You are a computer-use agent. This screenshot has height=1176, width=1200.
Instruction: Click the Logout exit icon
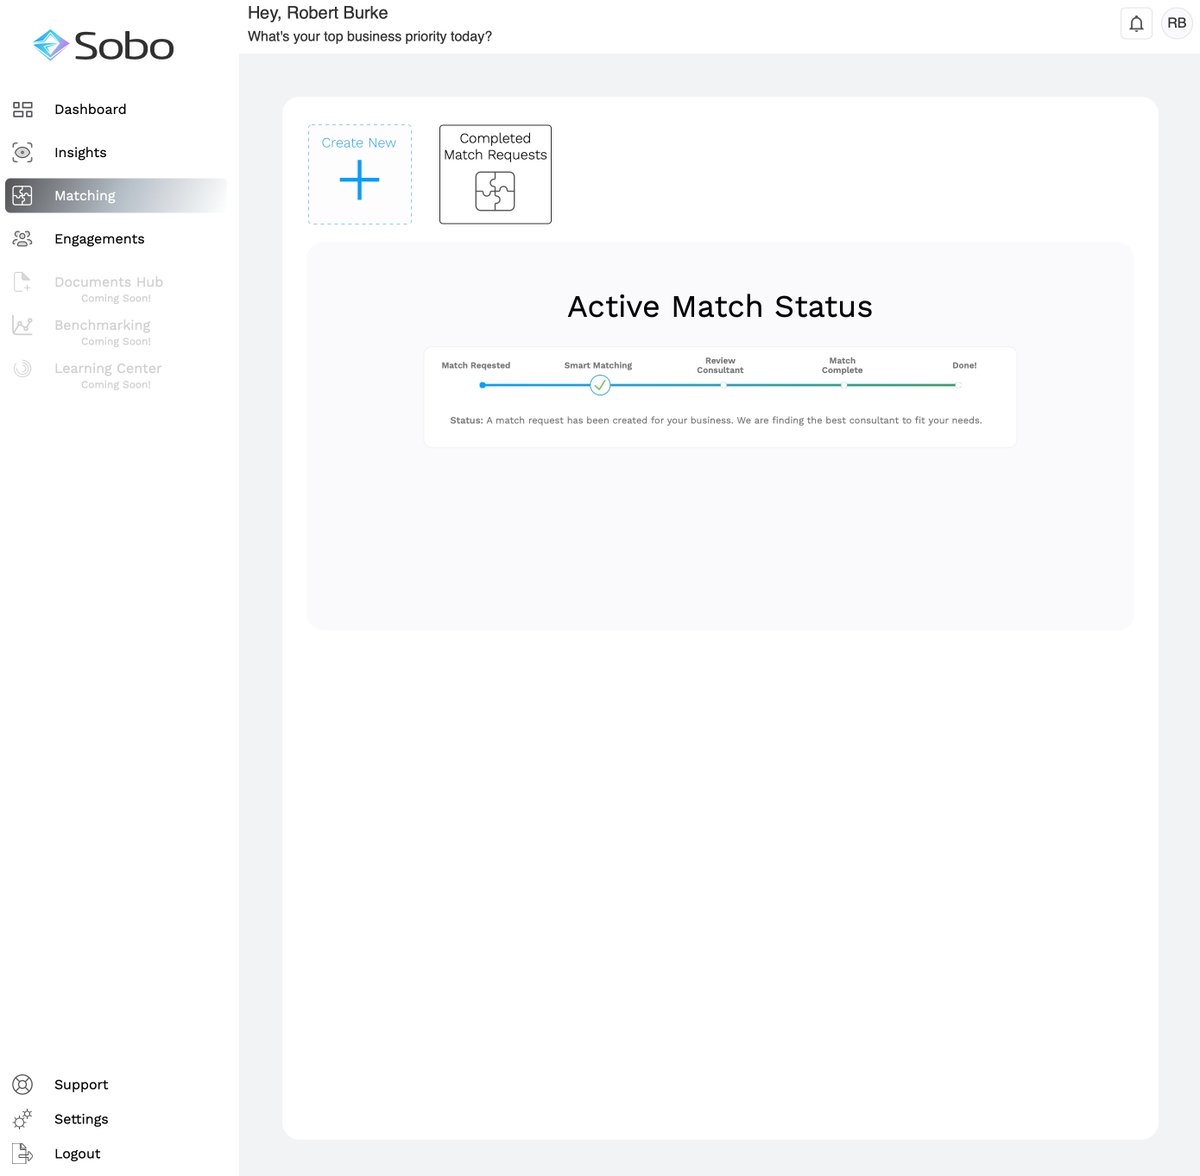(x=22, y=1153)
